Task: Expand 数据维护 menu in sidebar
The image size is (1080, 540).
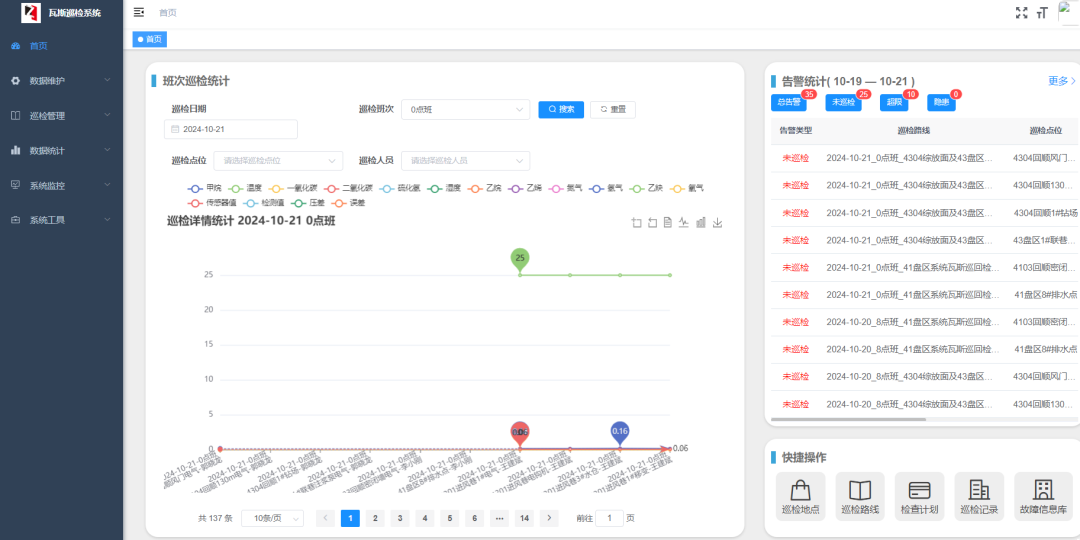Action: [61, 81]
